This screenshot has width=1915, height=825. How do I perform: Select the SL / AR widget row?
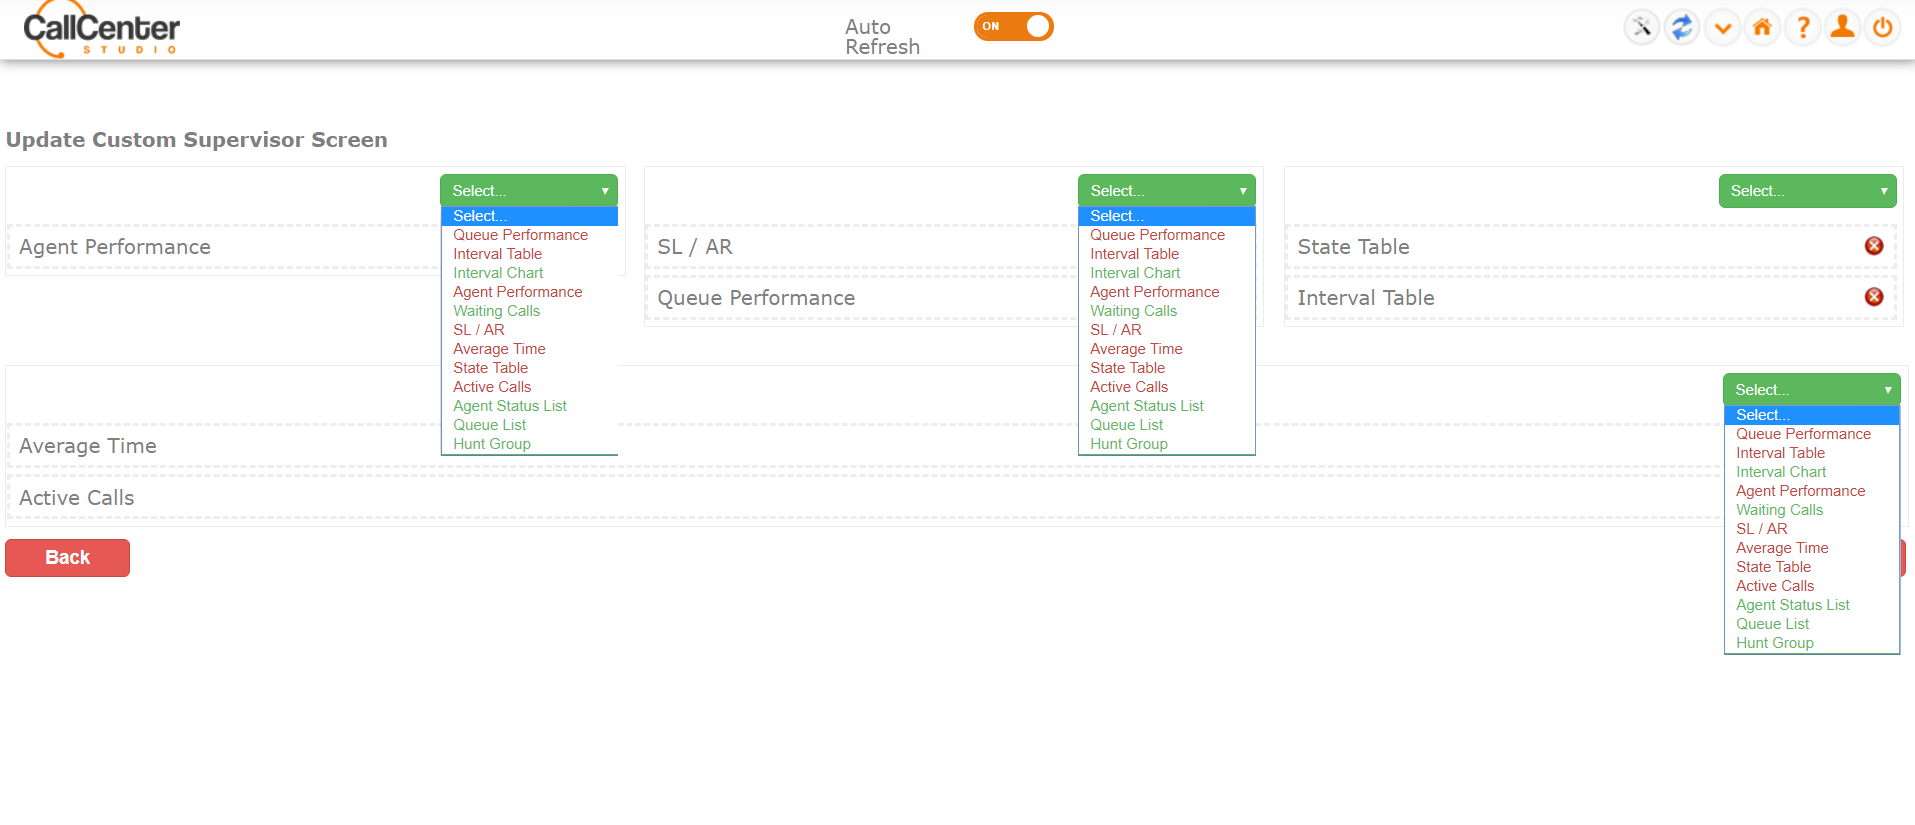click(x=862, y=247)
